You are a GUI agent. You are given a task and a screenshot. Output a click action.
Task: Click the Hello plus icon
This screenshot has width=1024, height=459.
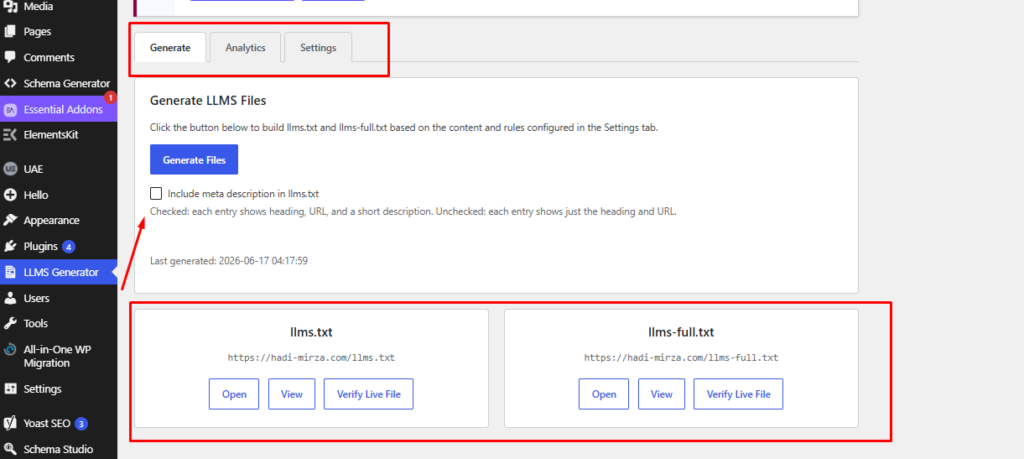pos(10,195)
